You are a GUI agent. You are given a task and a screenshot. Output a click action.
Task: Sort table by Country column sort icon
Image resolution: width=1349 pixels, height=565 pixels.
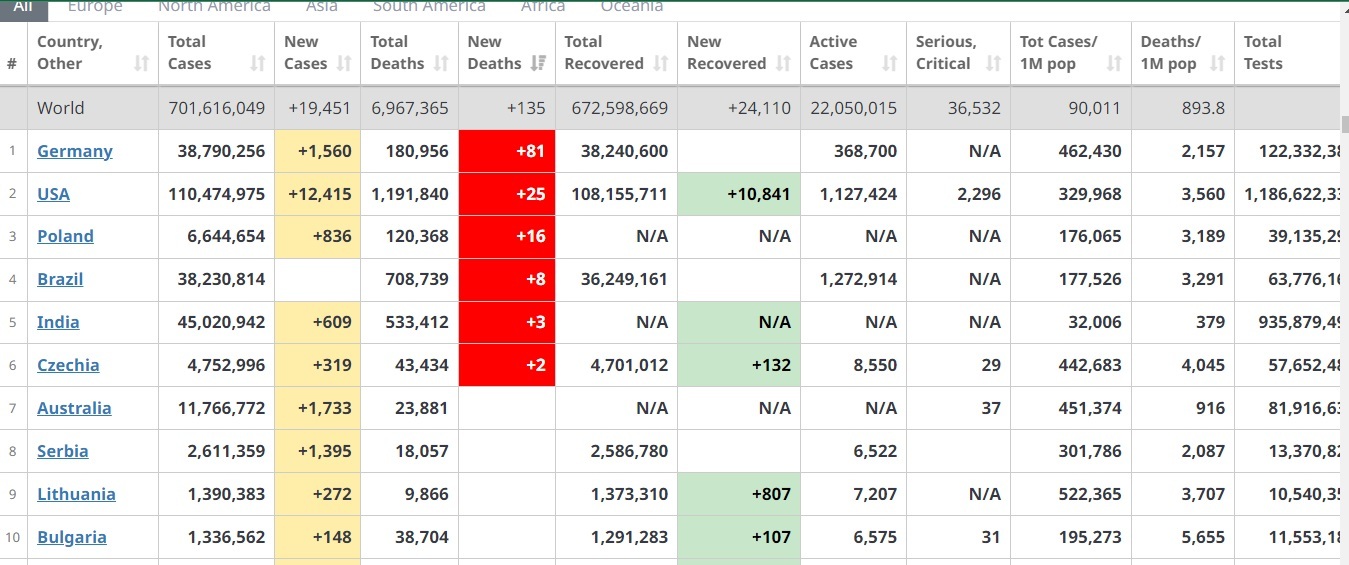click(141, 64)
